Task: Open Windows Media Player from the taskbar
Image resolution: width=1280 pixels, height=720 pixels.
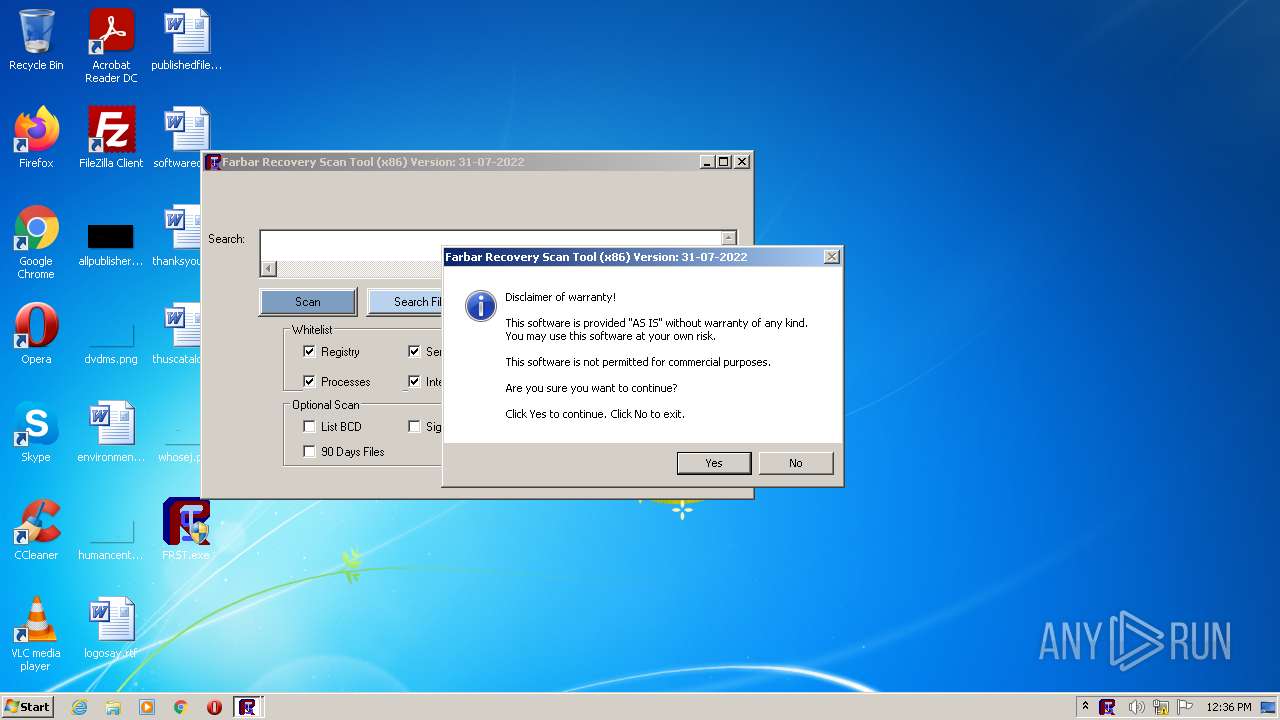Action: pos(147,707)
